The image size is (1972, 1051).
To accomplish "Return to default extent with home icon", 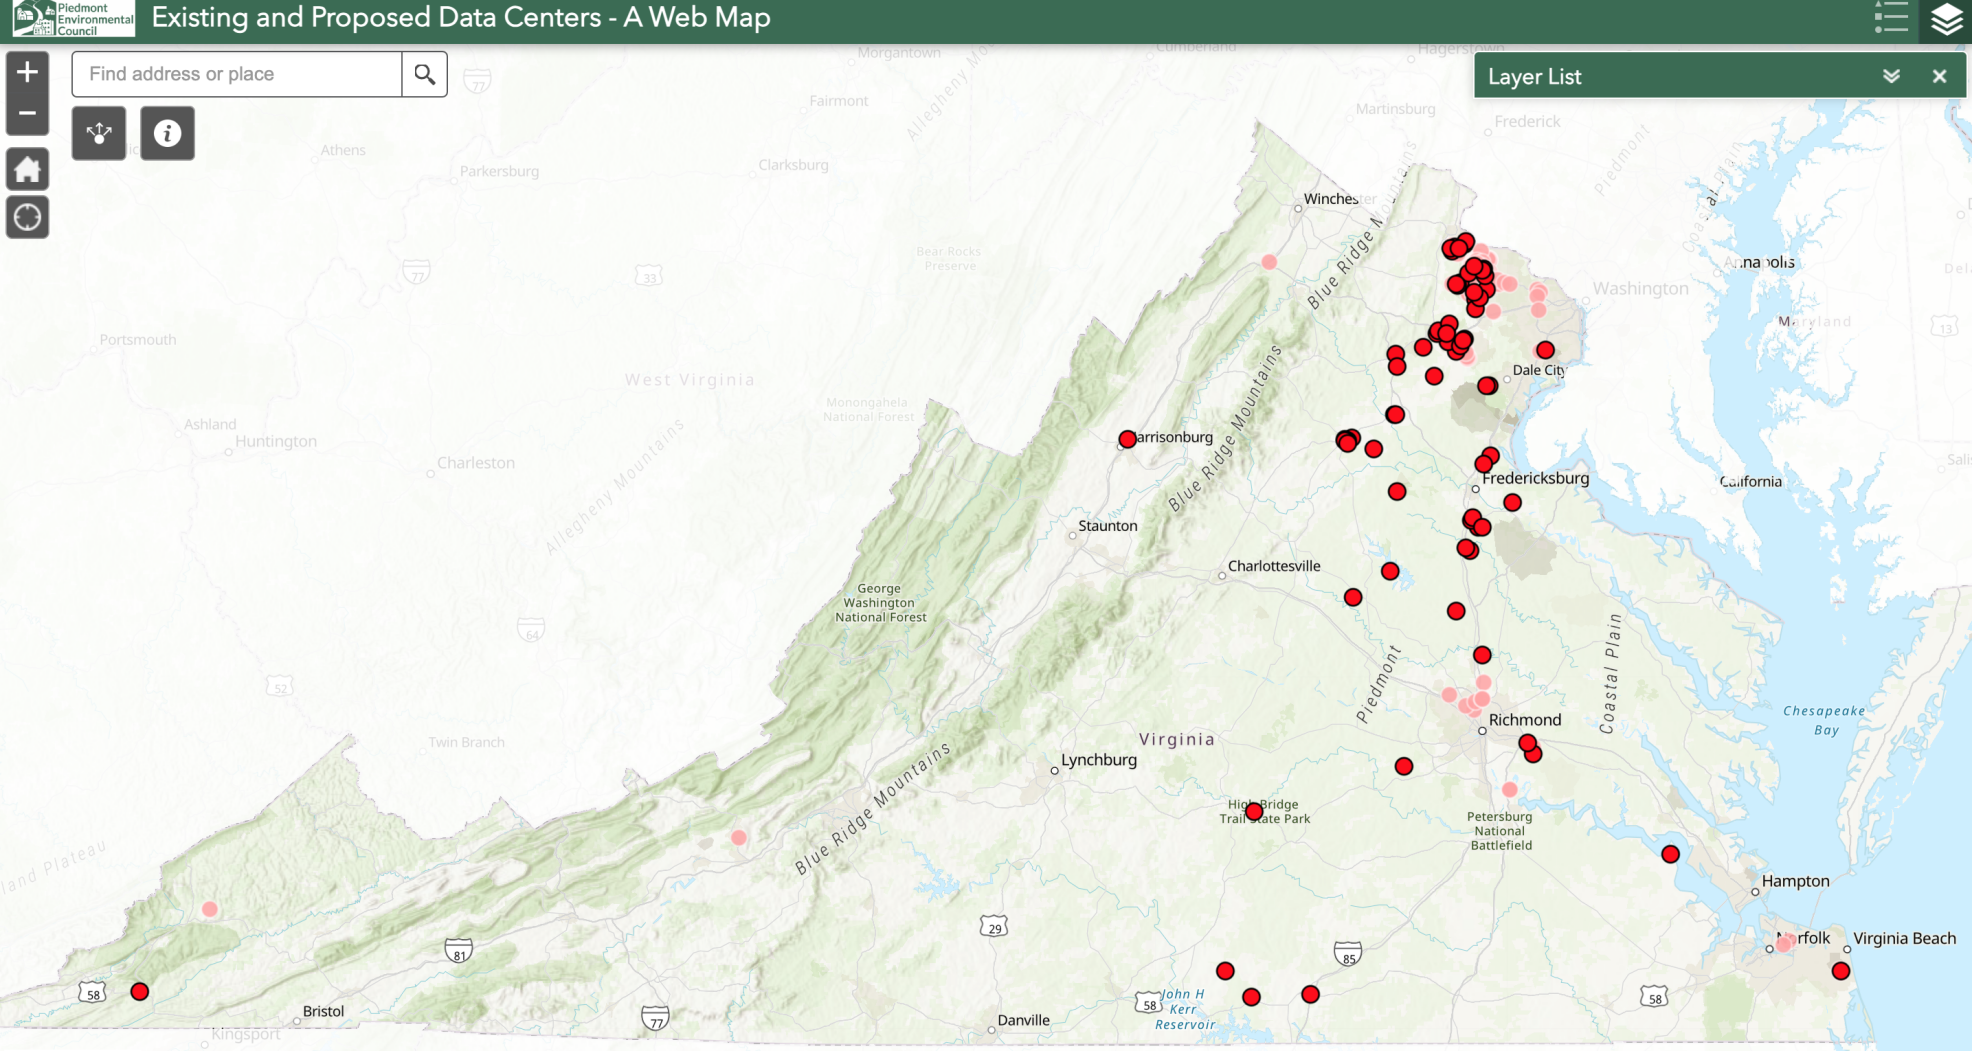I will pos(27,168).
